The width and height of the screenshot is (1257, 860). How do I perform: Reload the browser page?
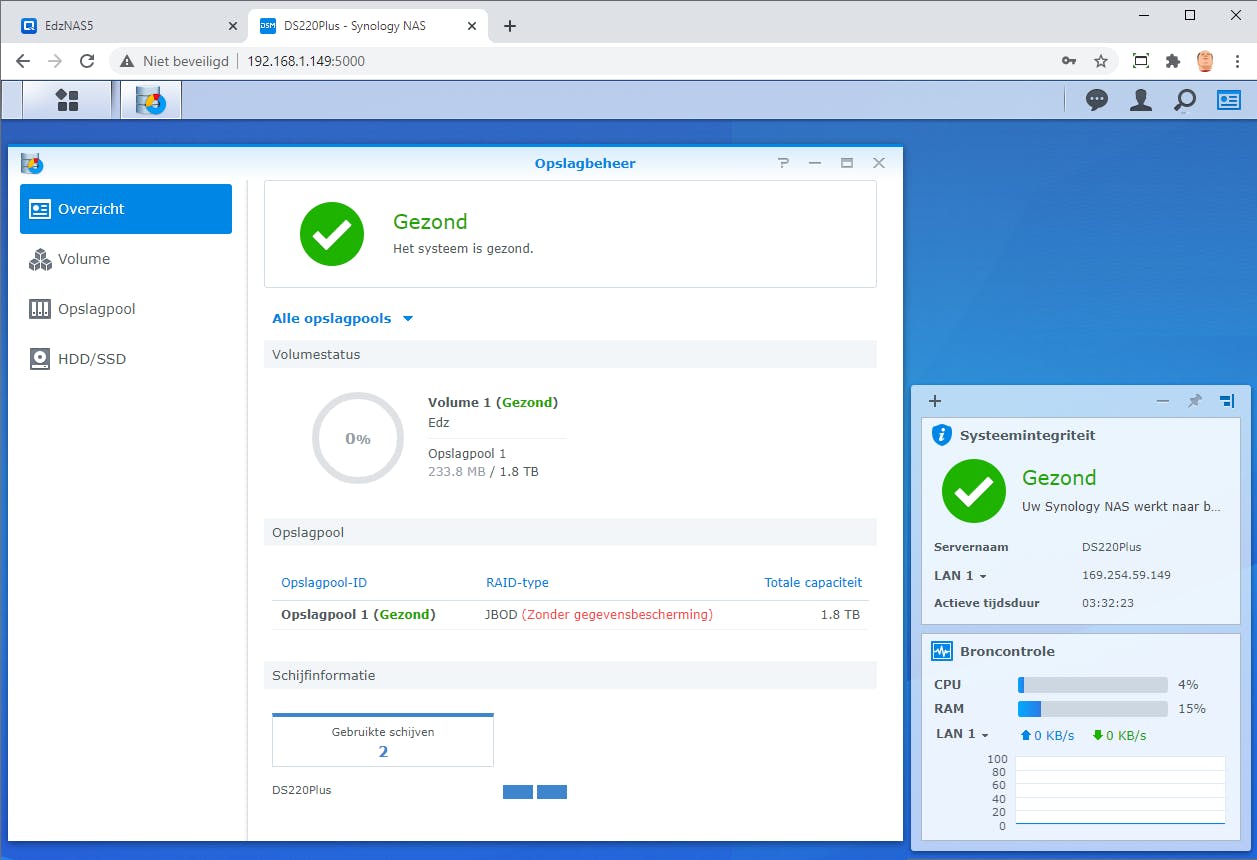(x=87, y=61)
